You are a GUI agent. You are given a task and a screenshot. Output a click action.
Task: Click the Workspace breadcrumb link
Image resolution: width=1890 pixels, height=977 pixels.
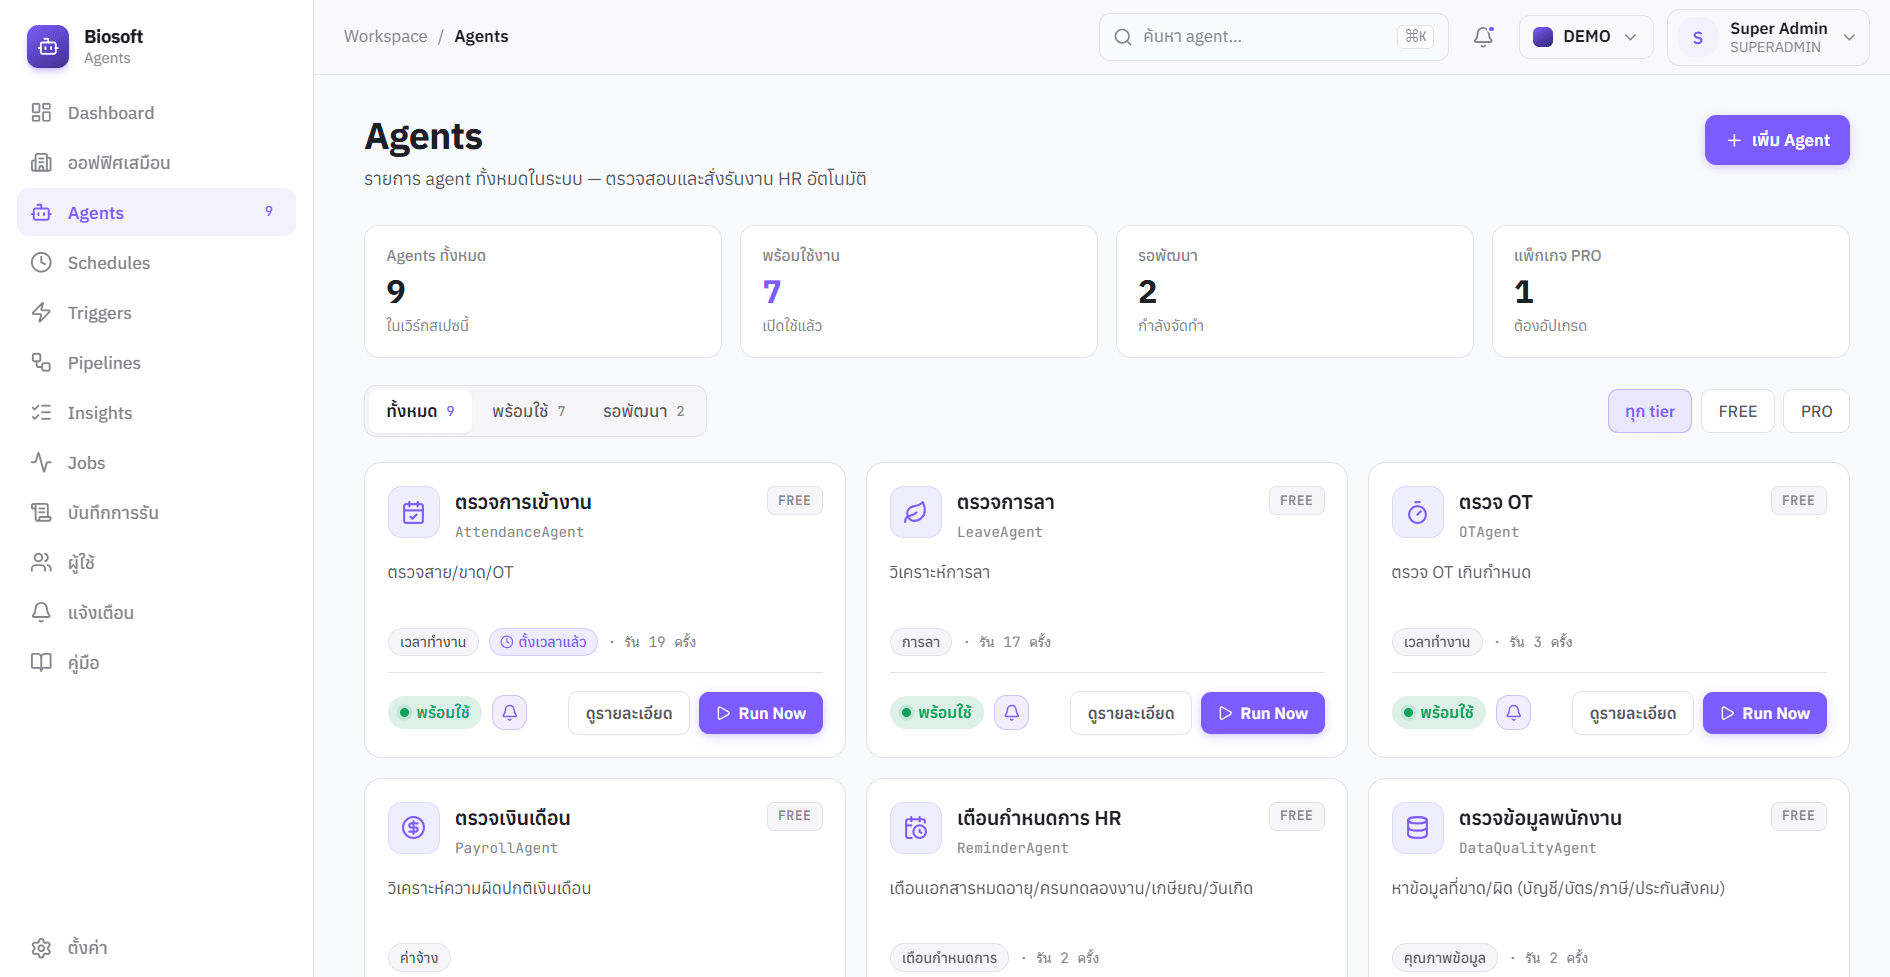pos(386,36)
